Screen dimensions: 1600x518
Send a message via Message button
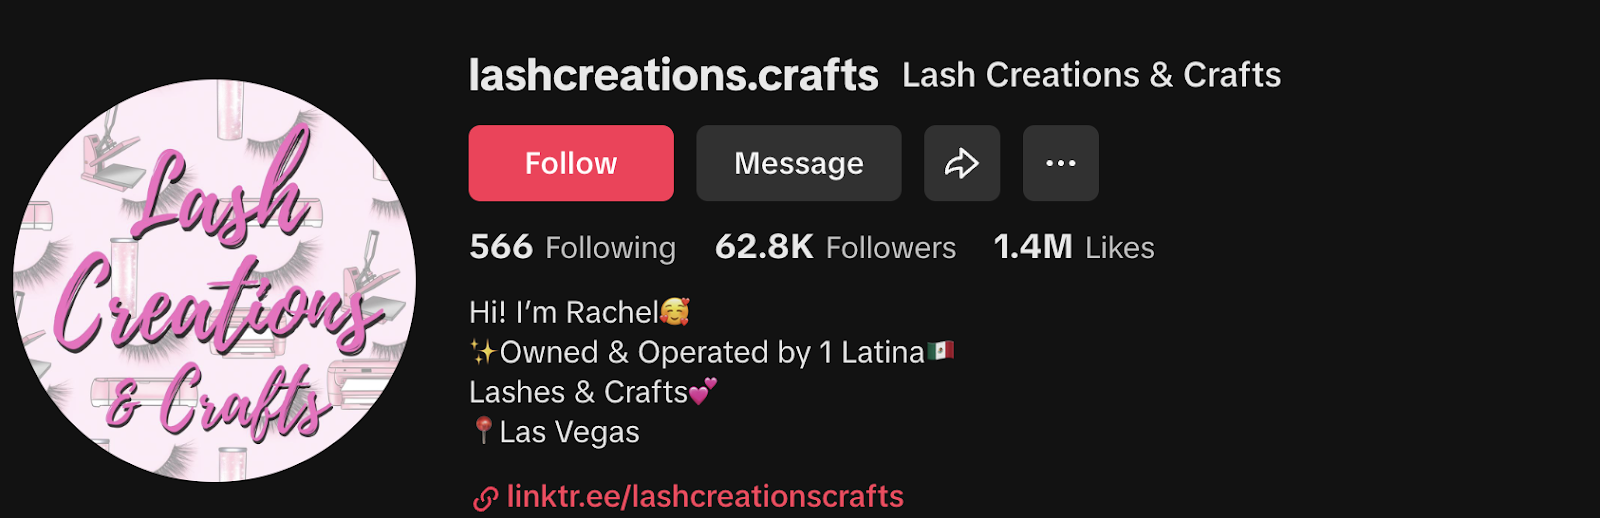pos(799,163)
